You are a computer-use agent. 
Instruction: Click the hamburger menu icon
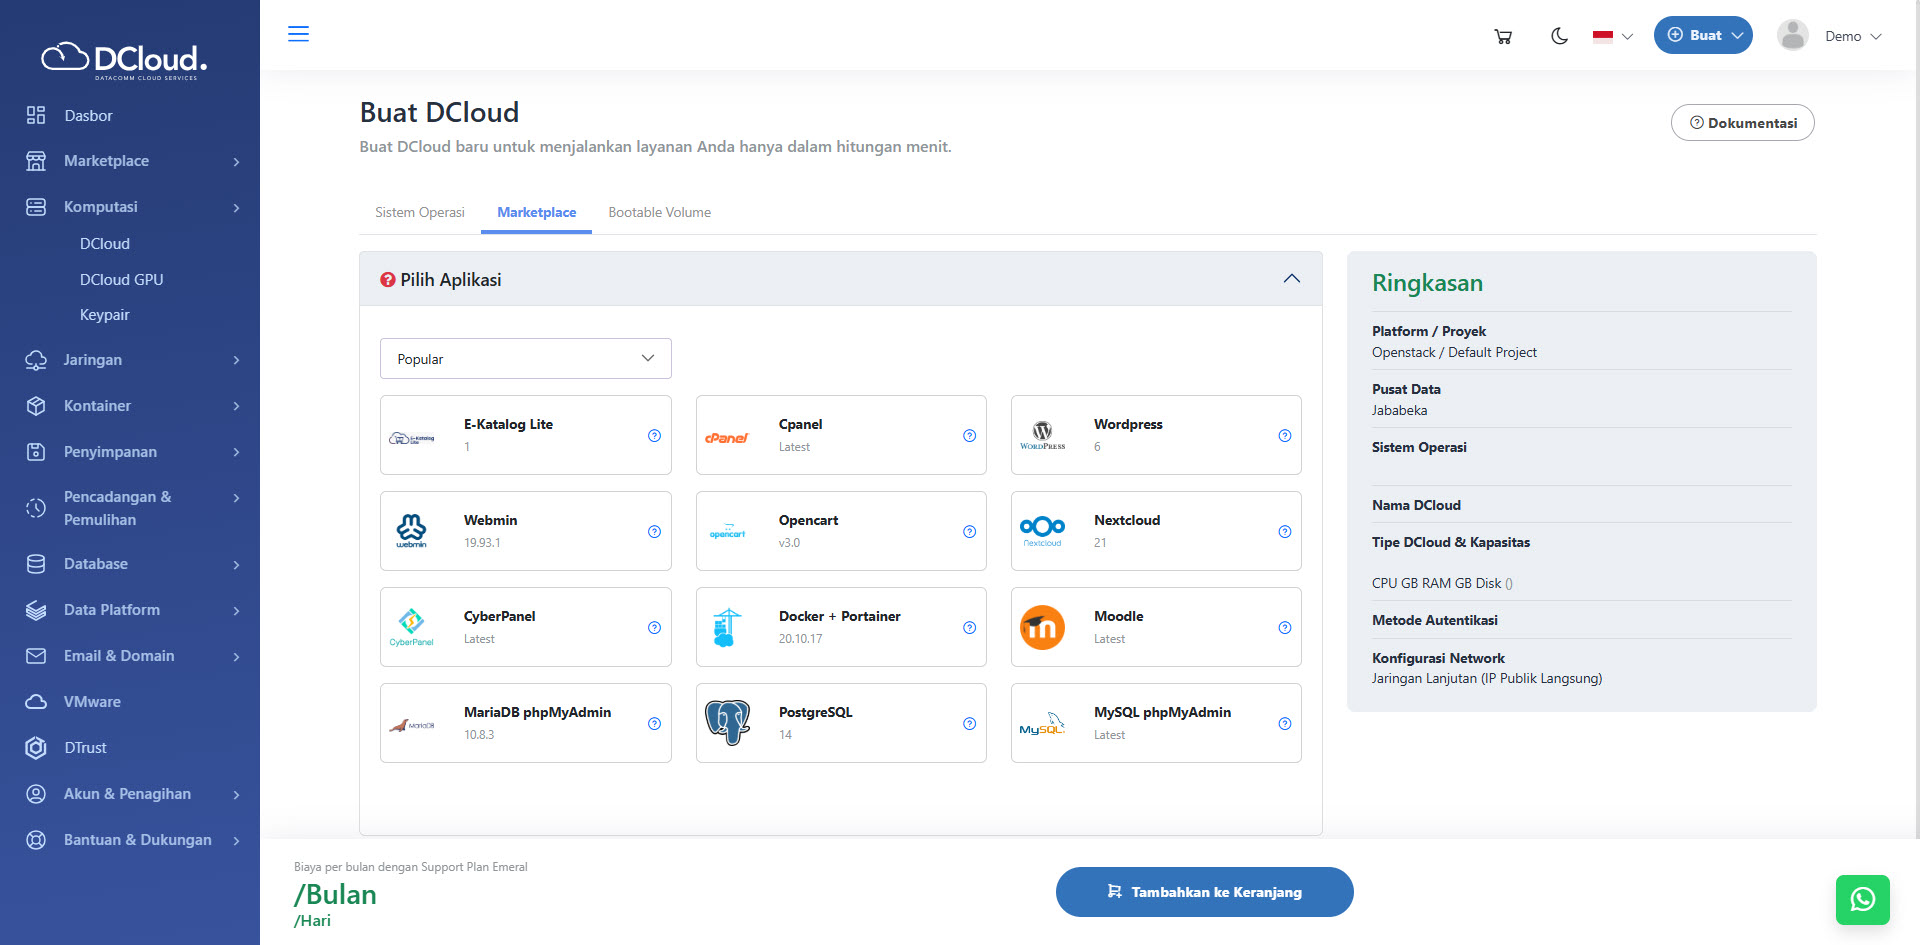pos(298,34)
